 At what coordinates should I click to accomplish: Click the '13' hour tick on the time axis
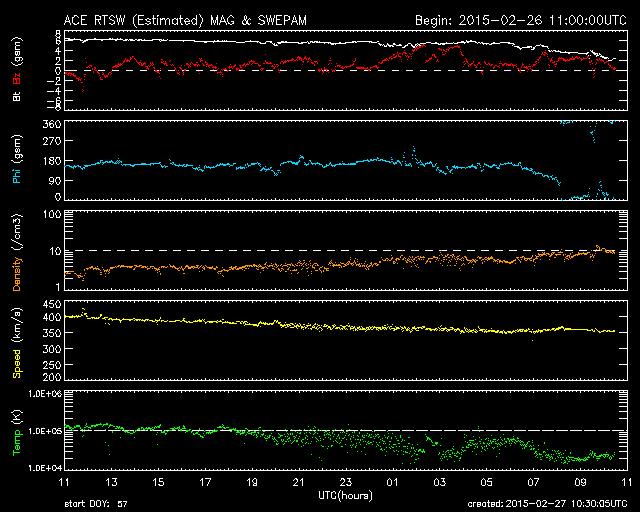[x=111, y=482]
